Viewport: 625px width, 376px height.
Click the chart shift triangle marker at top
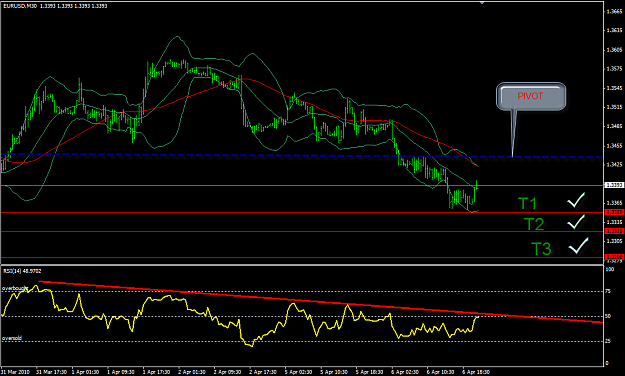click(482, 2)
